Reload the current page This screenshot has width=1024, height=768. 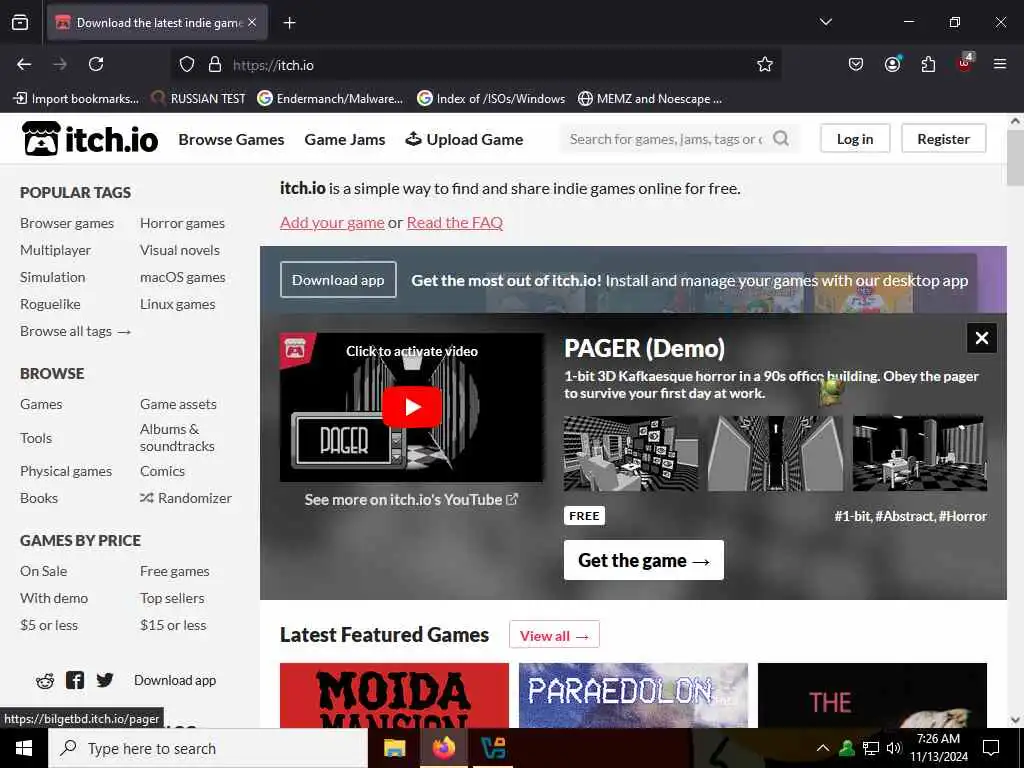coord(96,64)
